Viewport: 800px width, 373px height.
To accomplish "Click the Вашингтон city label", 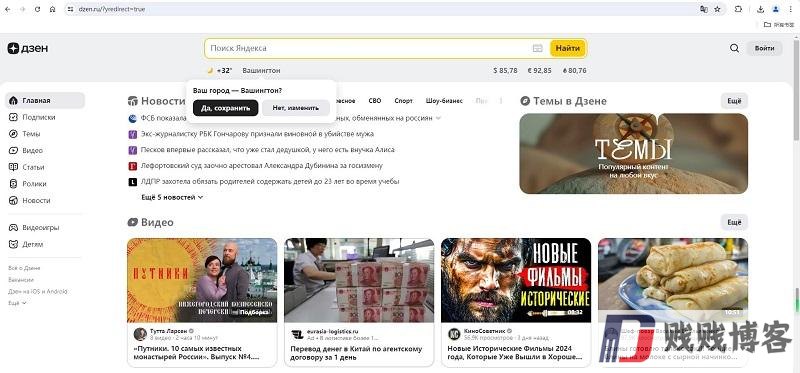I will tap(261, 70).
